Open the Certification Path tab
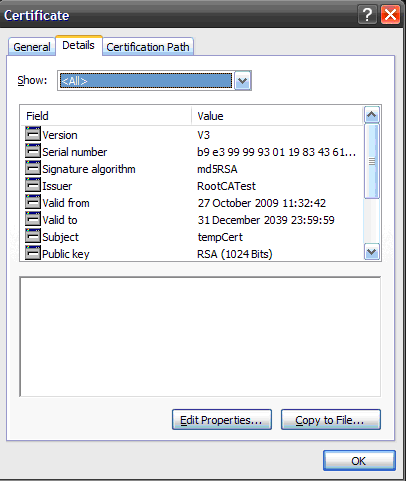 (x=148, y=47)
